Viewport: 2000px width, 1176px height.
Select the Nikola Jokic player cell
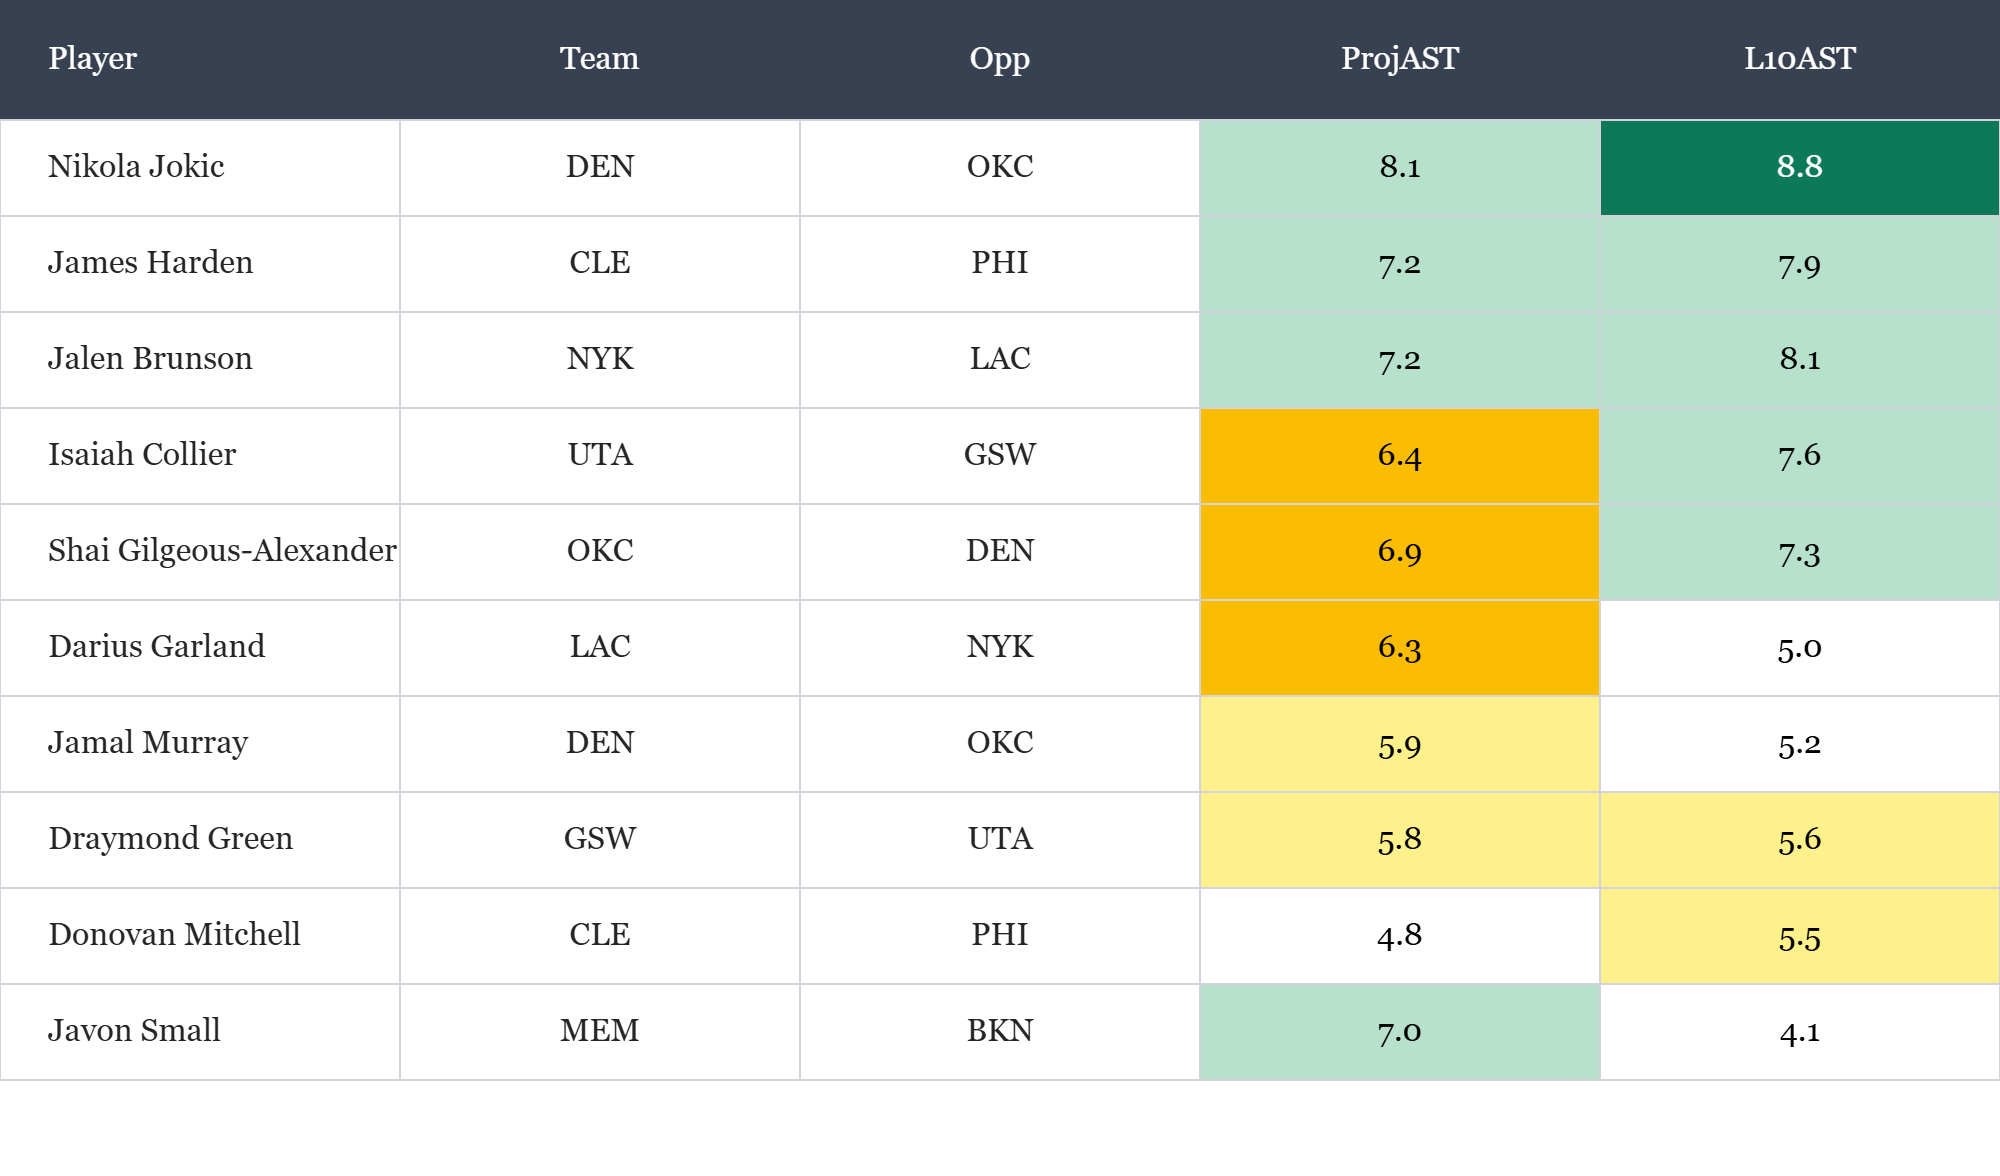[x=137, y=167]
